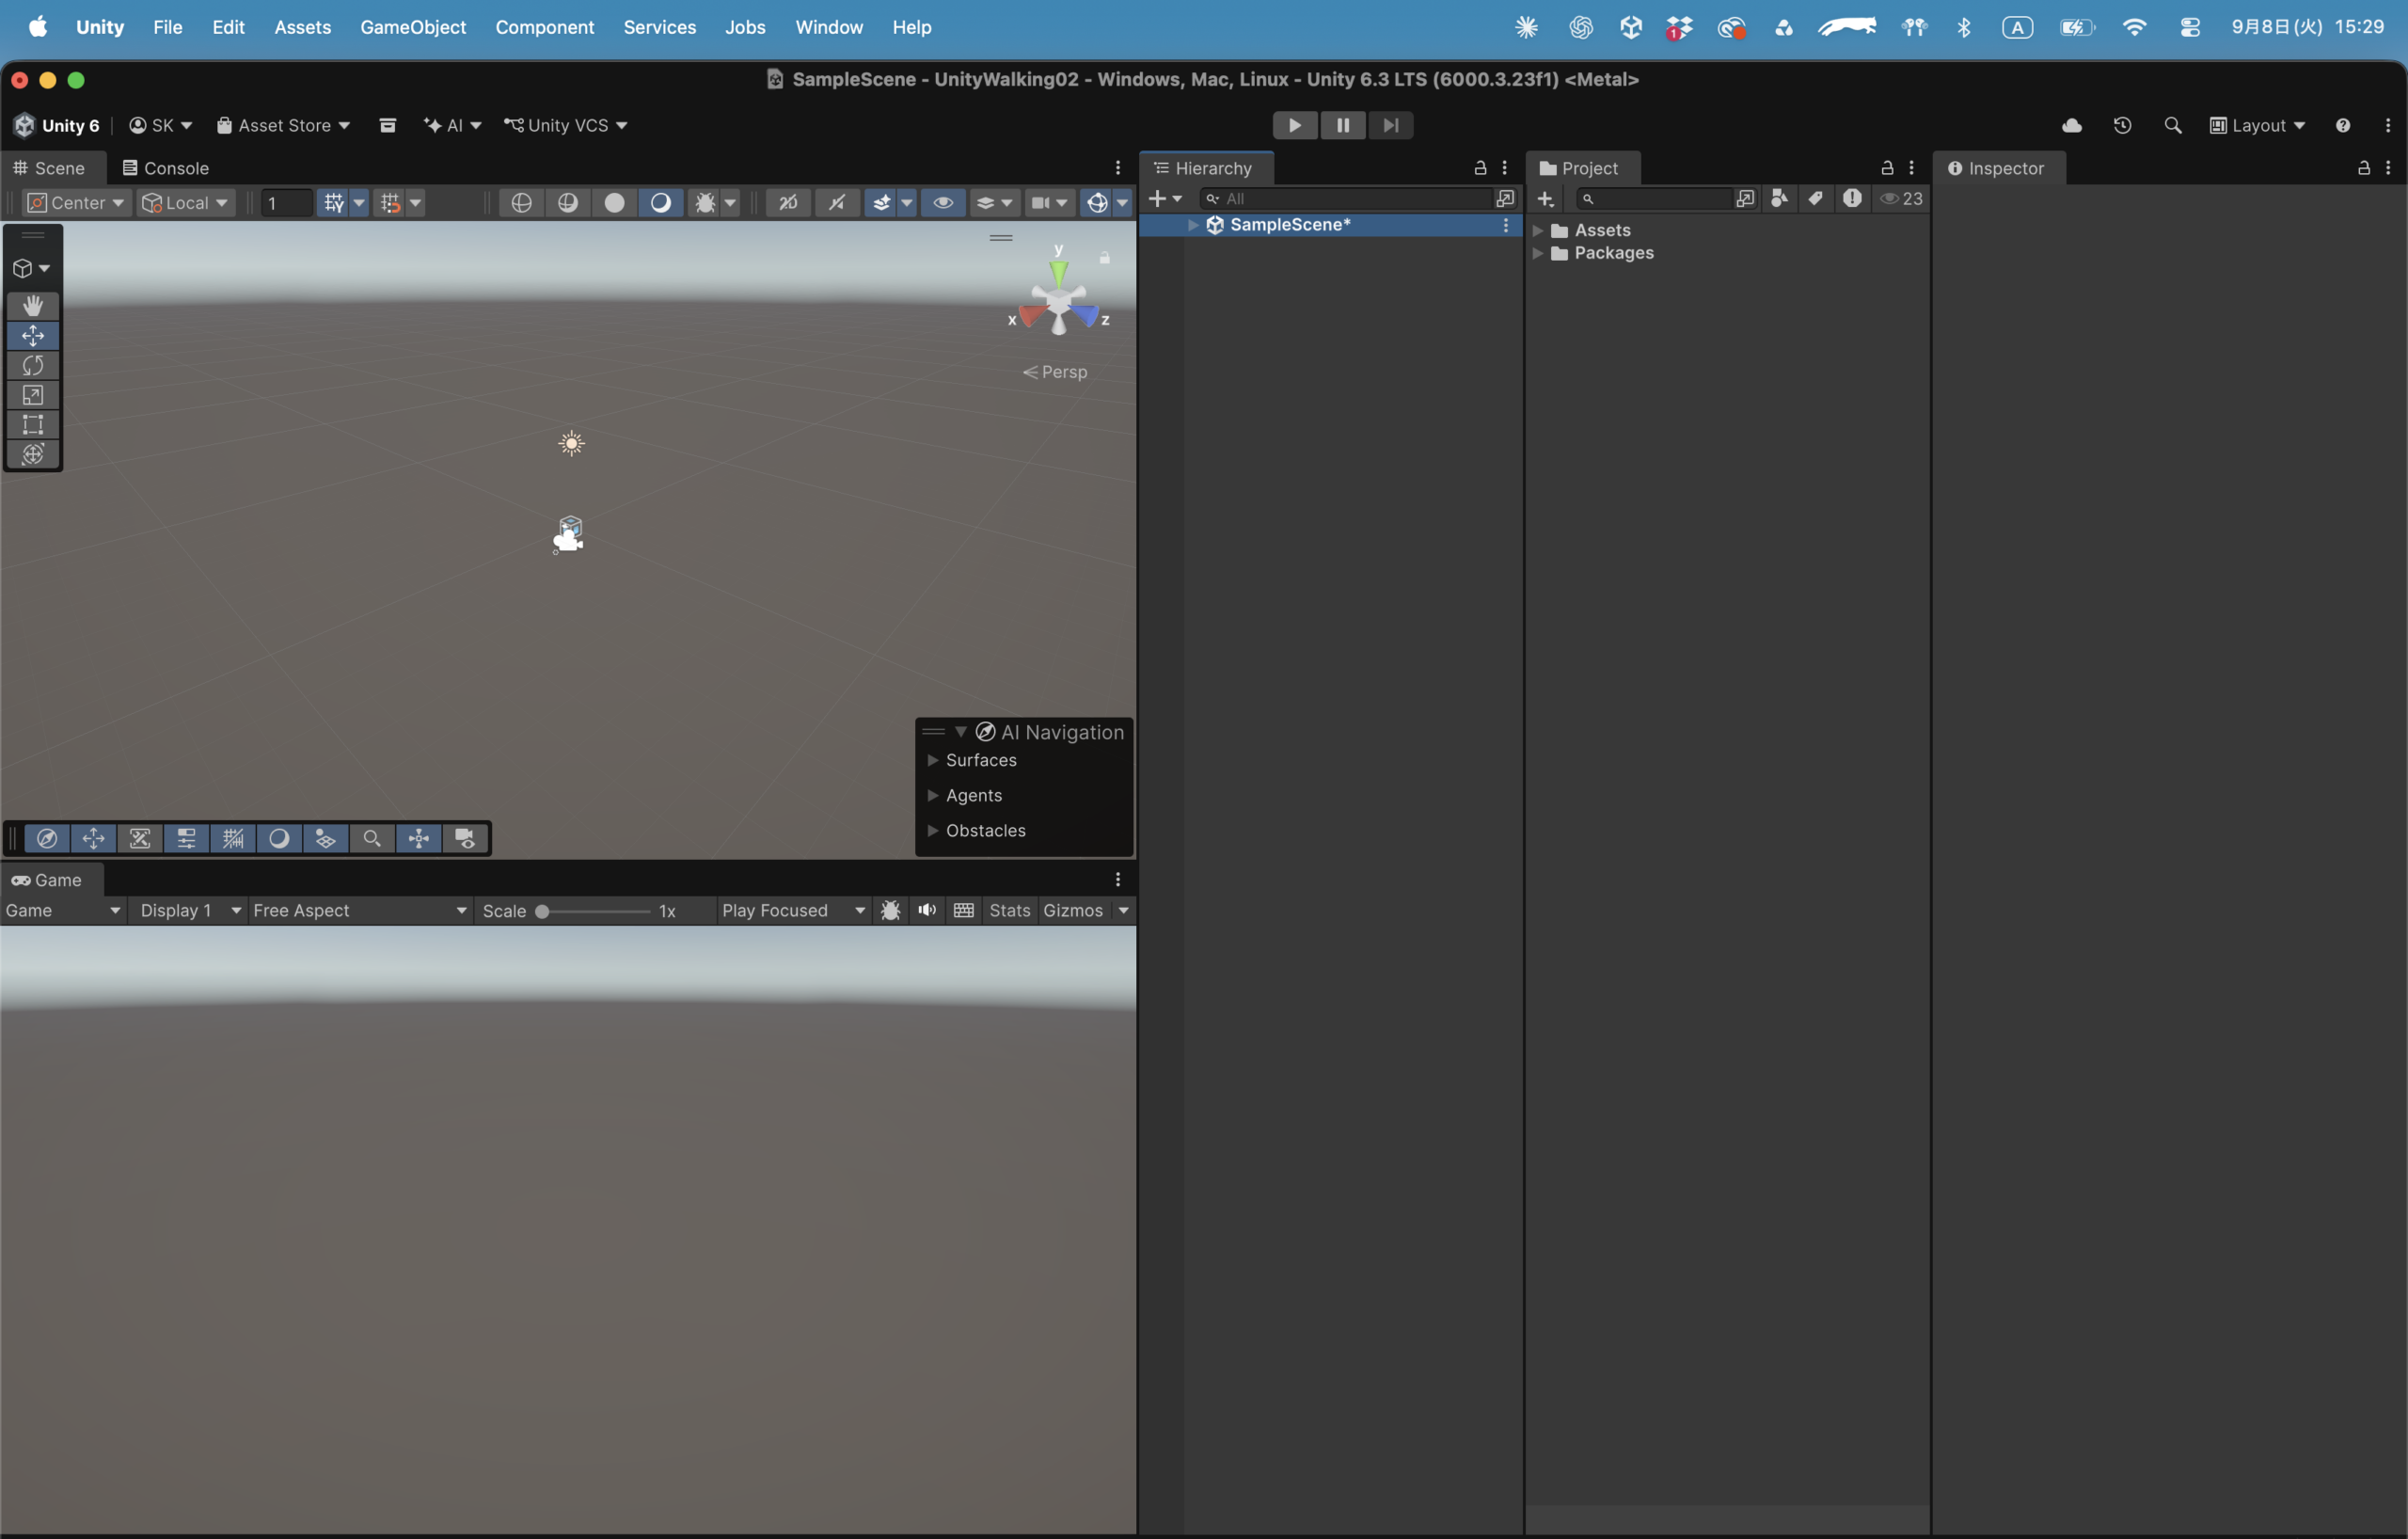Select the Scale tool
Image resolution: width=2408 pixels, height=1539 pixels.
click(33, 395)
